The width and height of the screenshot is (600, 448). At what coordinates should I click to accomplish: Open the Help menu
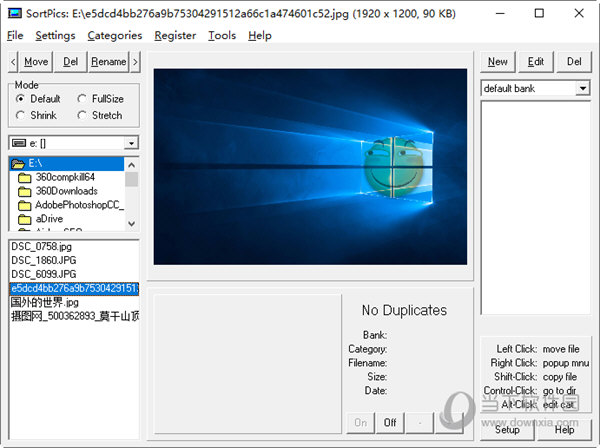point(260,35)
